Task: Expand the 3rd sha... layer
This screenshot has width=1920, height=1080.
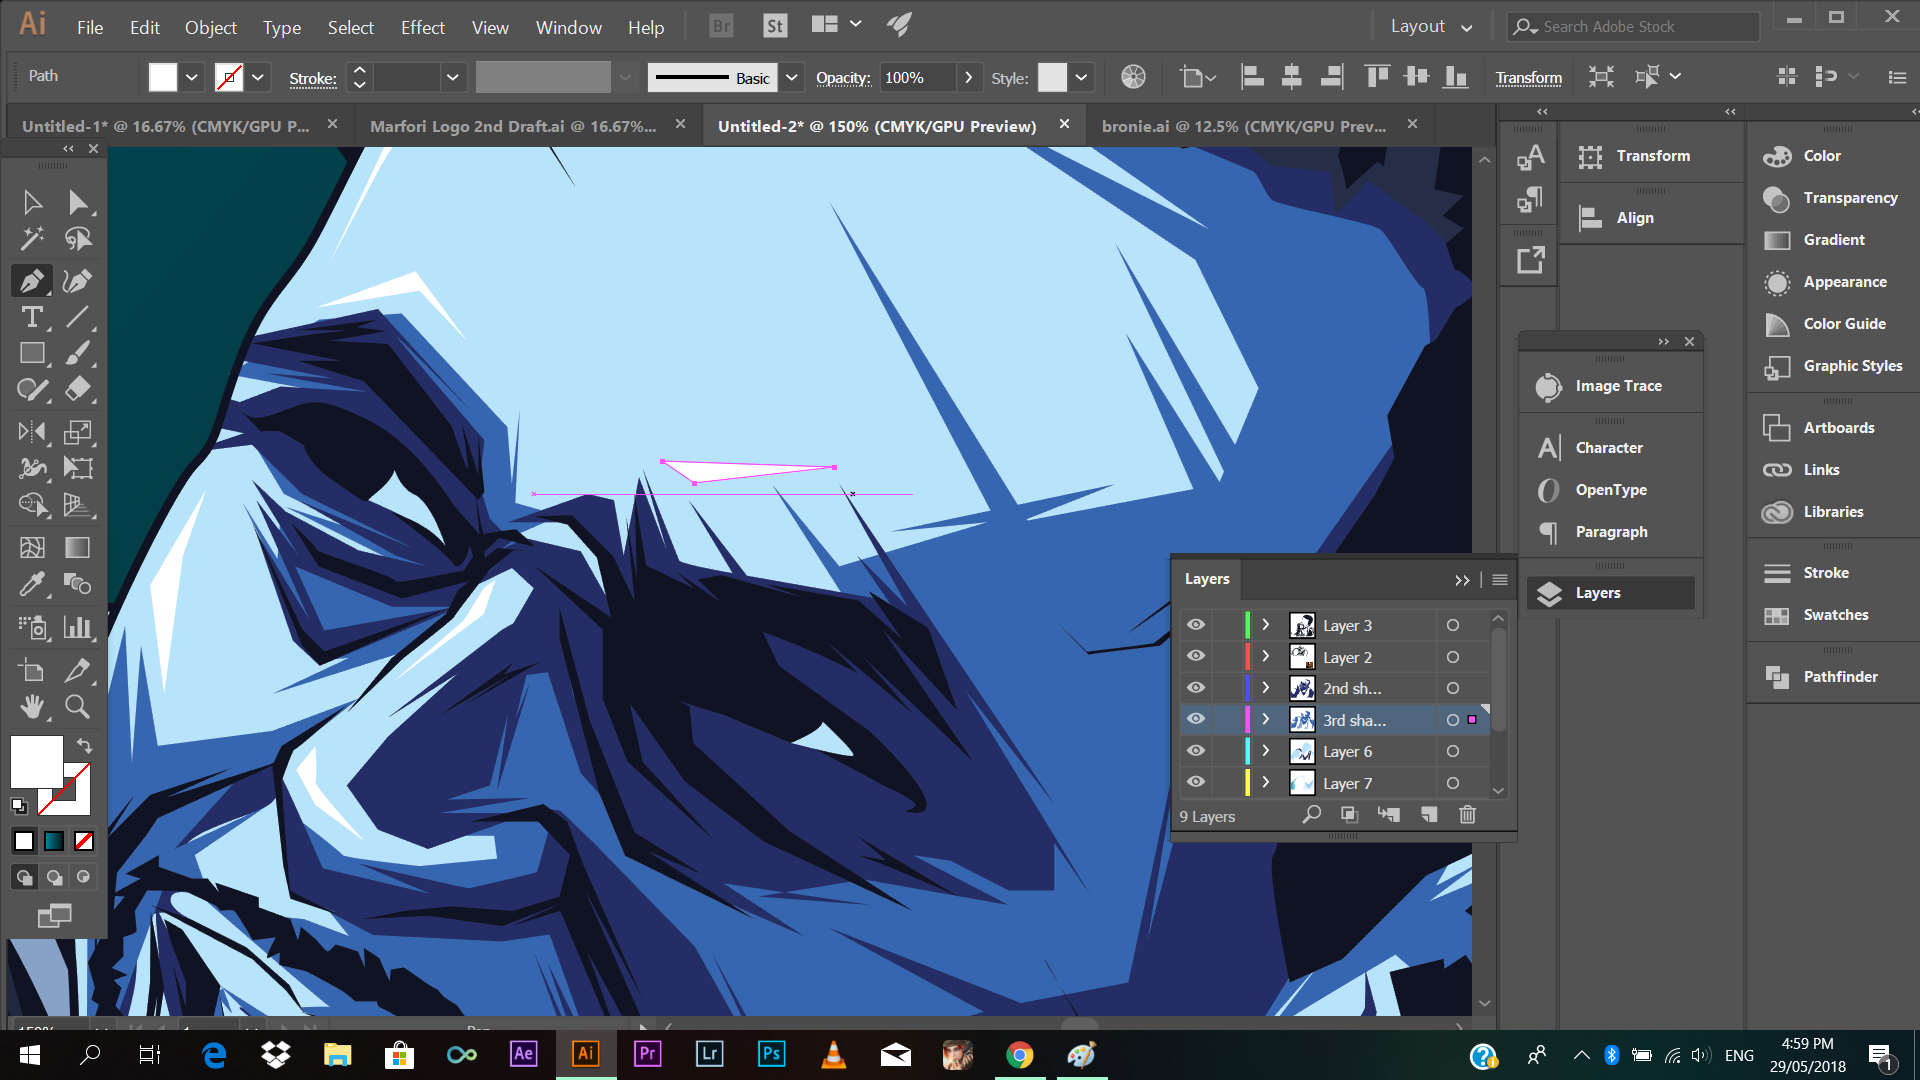Action: pos(1266,720)
